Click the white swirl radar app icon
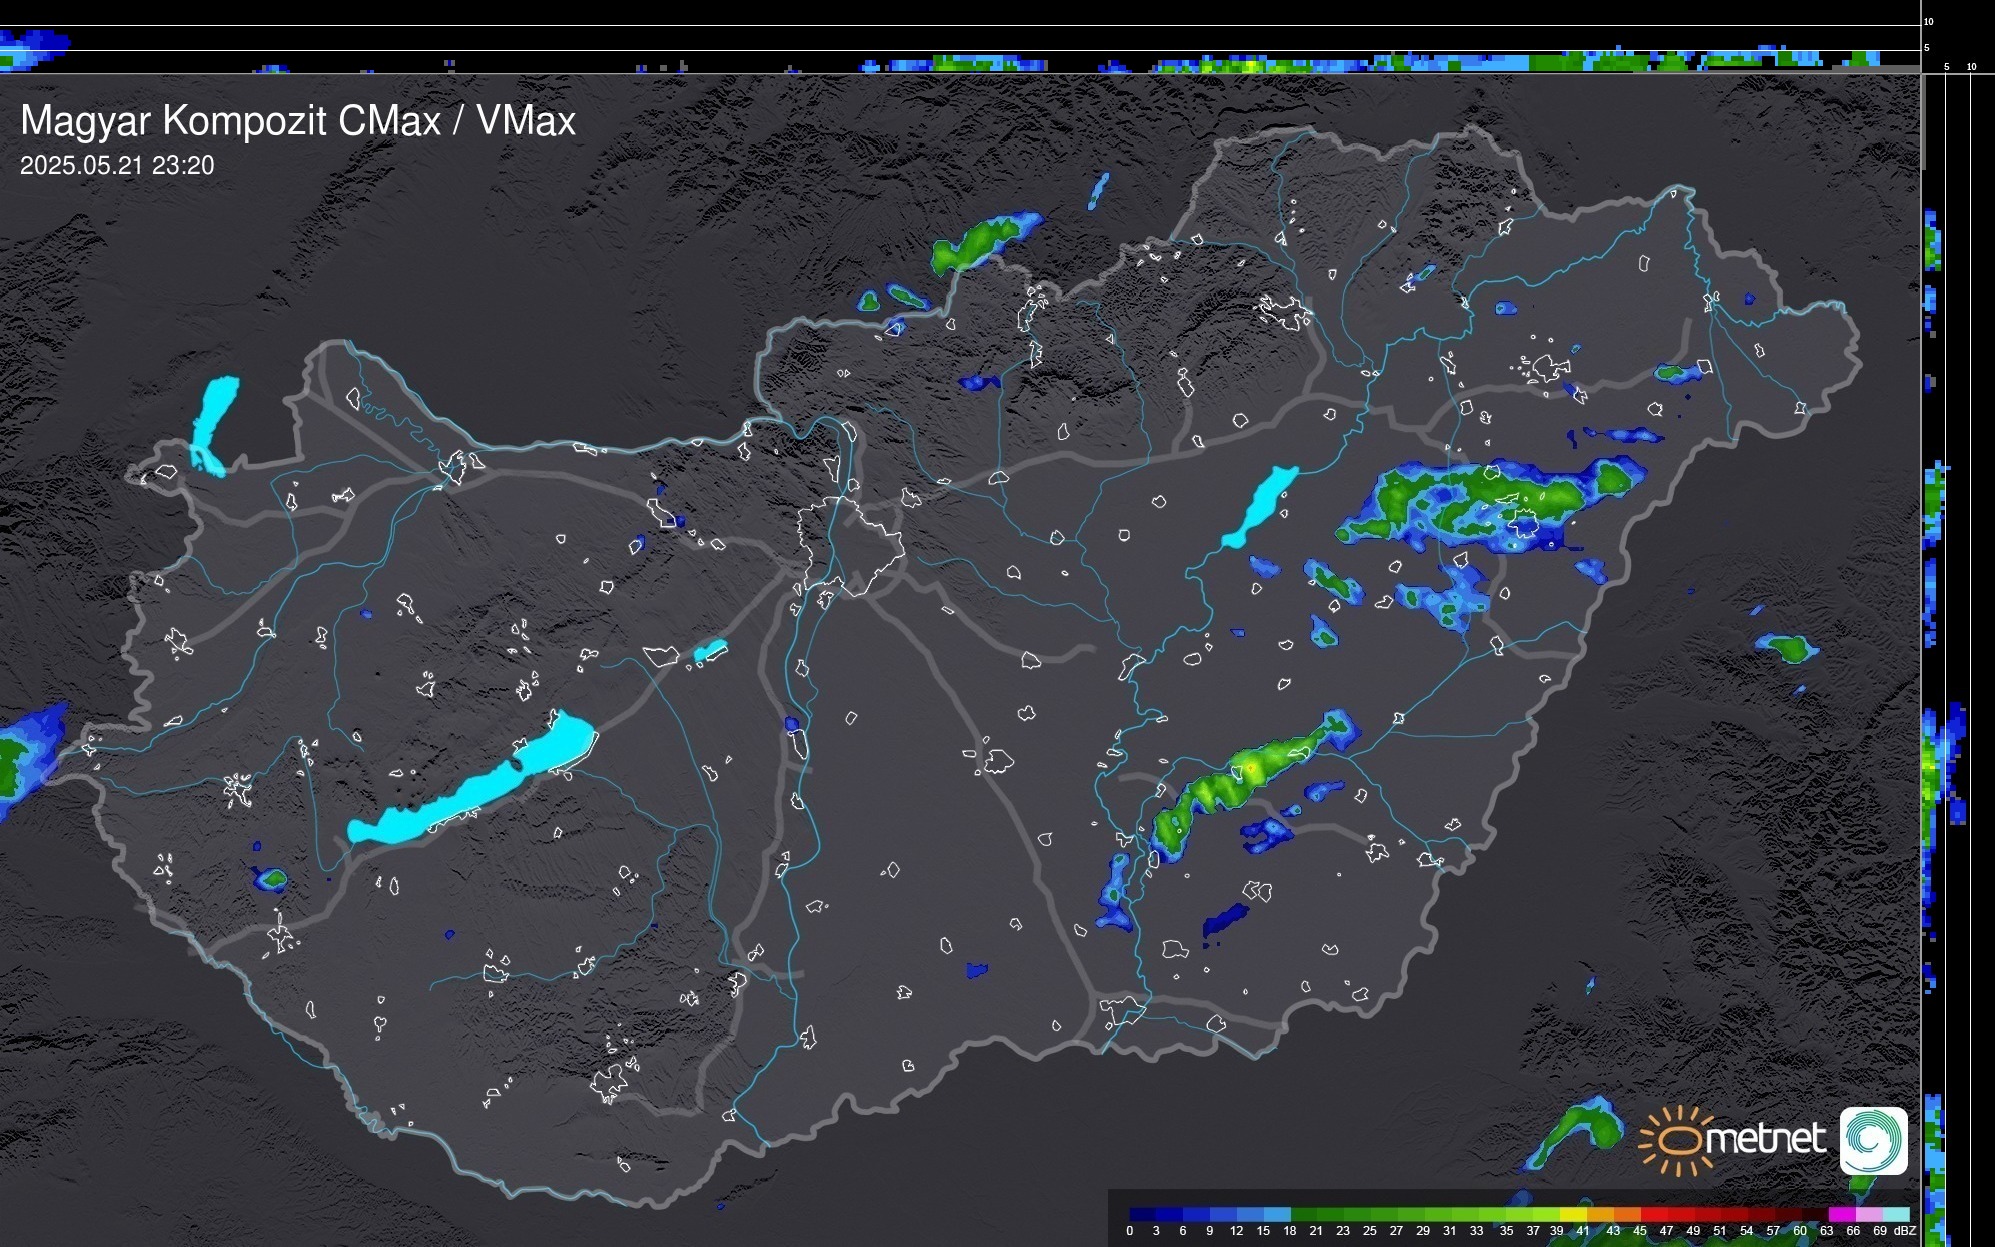This screenshot has height=1247, width=1995. (1873, 1140)
